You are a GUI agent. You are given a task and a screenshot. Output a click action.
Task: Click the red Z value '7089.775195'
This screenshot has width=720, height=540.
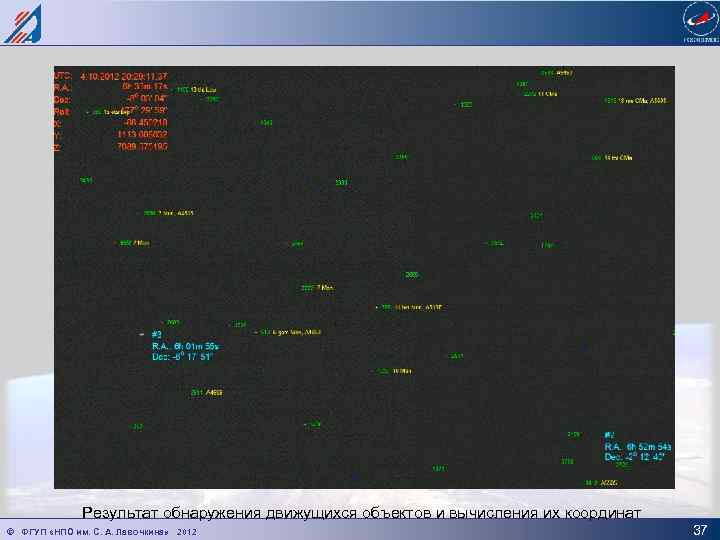point(142,146)
